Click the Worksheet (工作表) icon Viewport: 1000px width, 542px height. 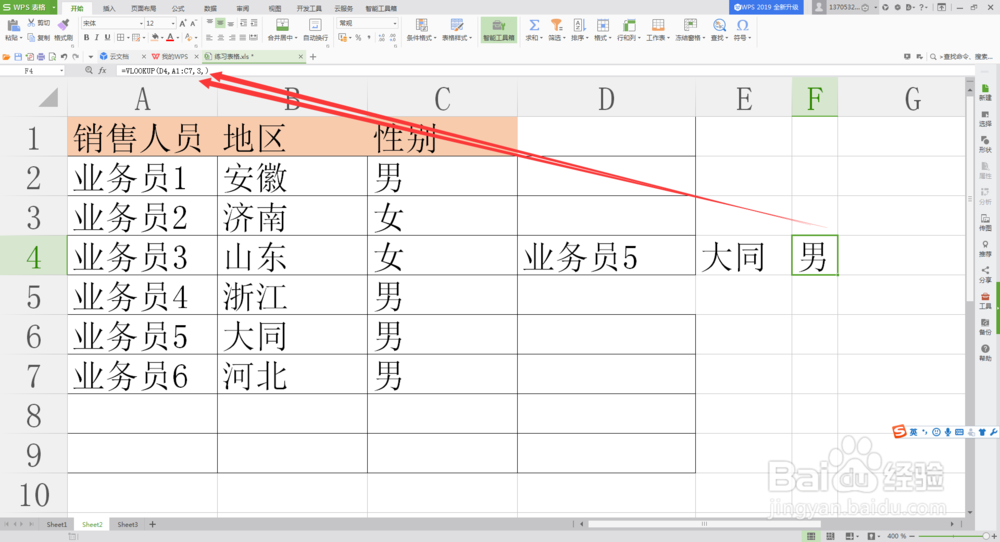tap(658, 26)
